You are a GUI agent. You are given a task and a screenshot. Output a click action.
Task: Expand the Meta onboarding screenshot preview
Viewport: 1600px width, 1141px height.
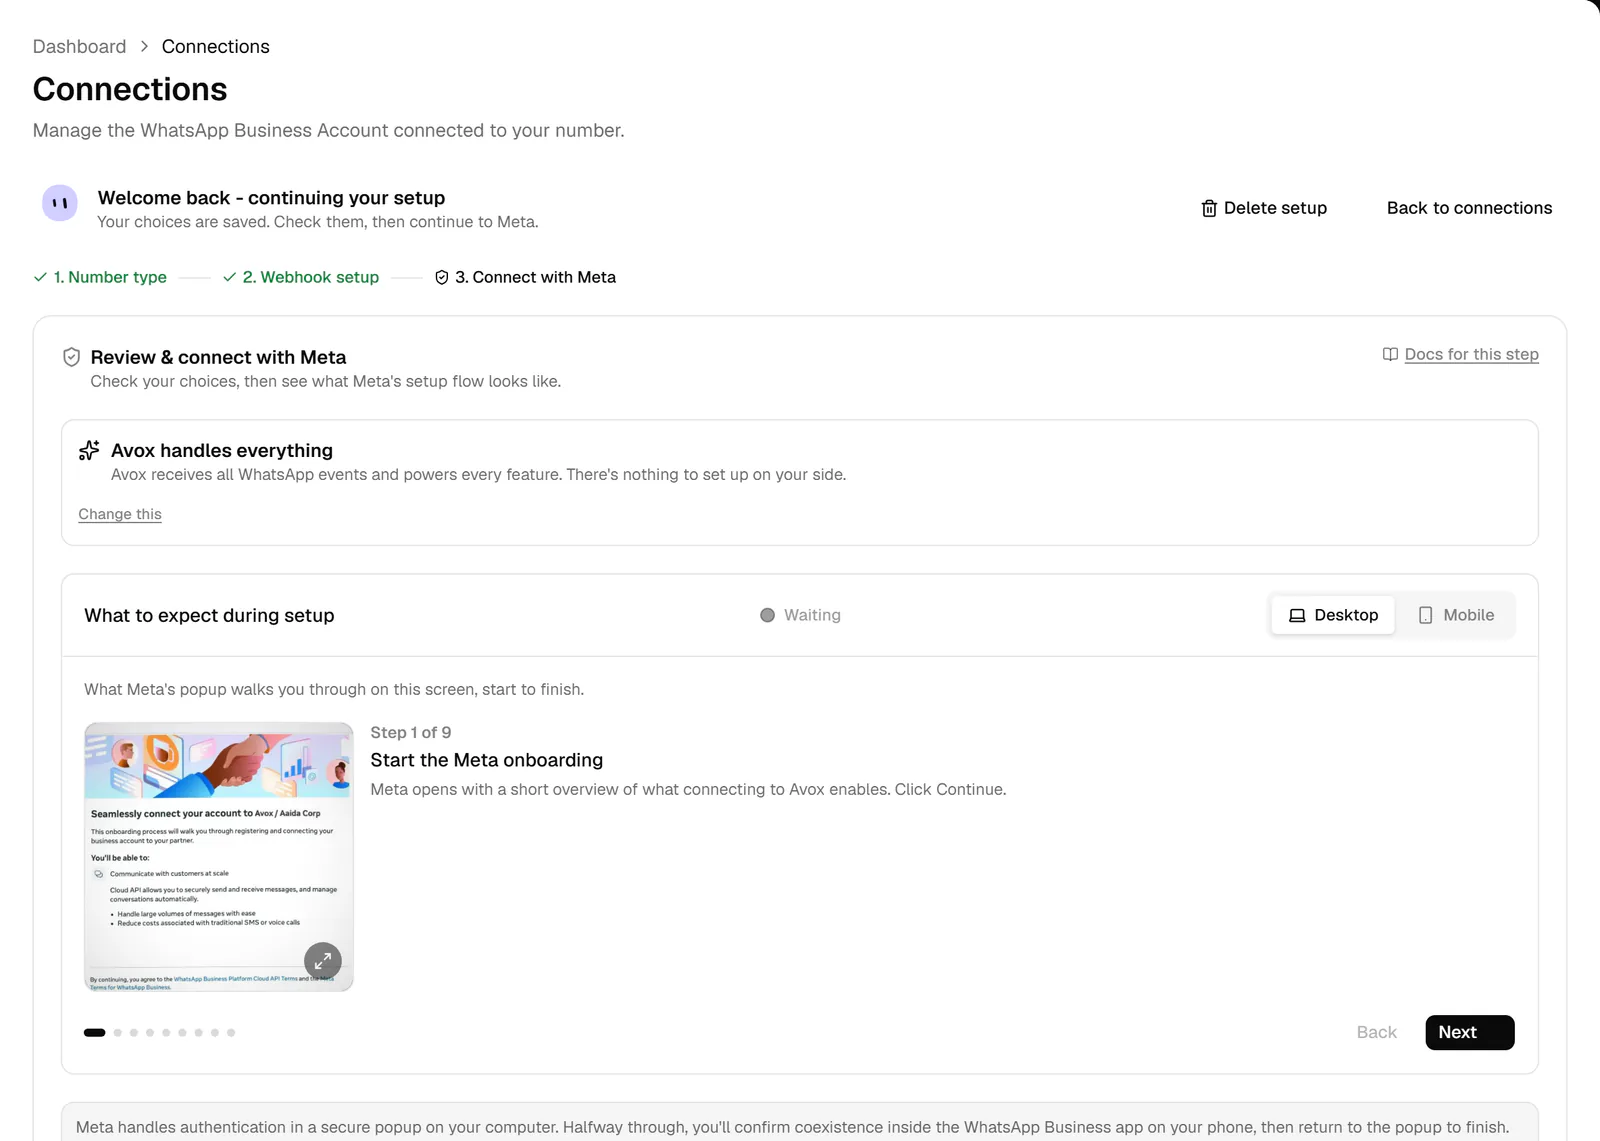(323, 961)
